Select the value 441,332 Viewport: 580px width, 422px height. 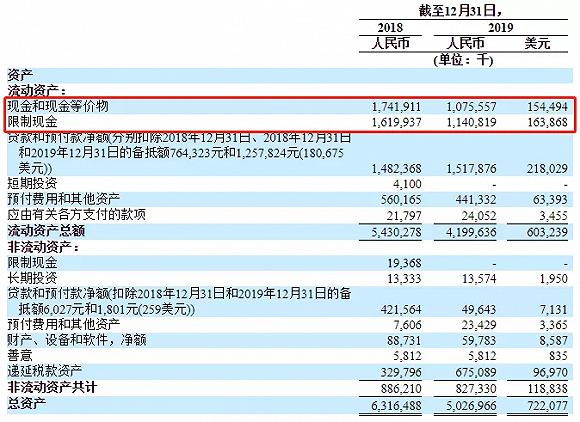pos(476,200)
